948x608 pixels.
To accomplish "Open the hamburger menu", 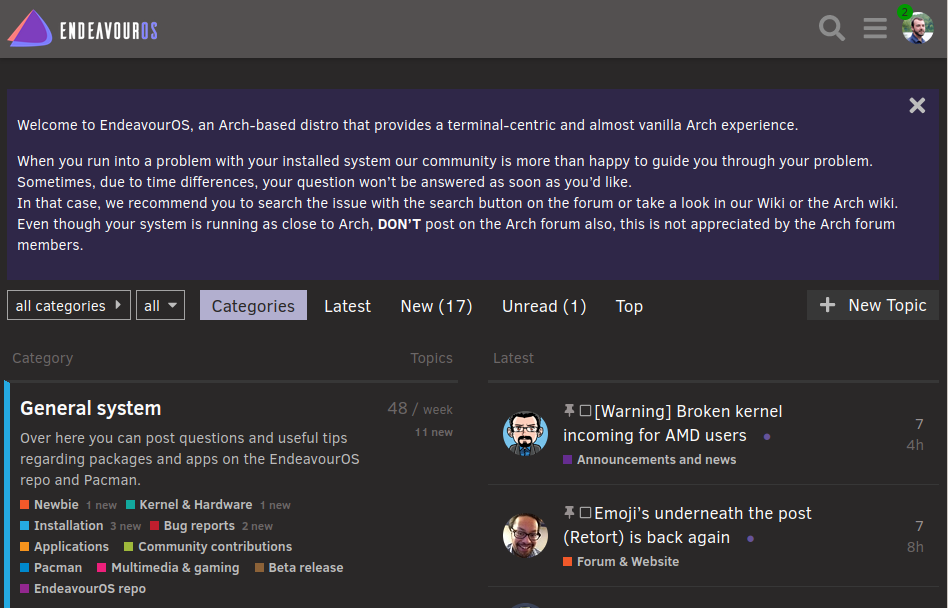I will [x=875, y=28].
